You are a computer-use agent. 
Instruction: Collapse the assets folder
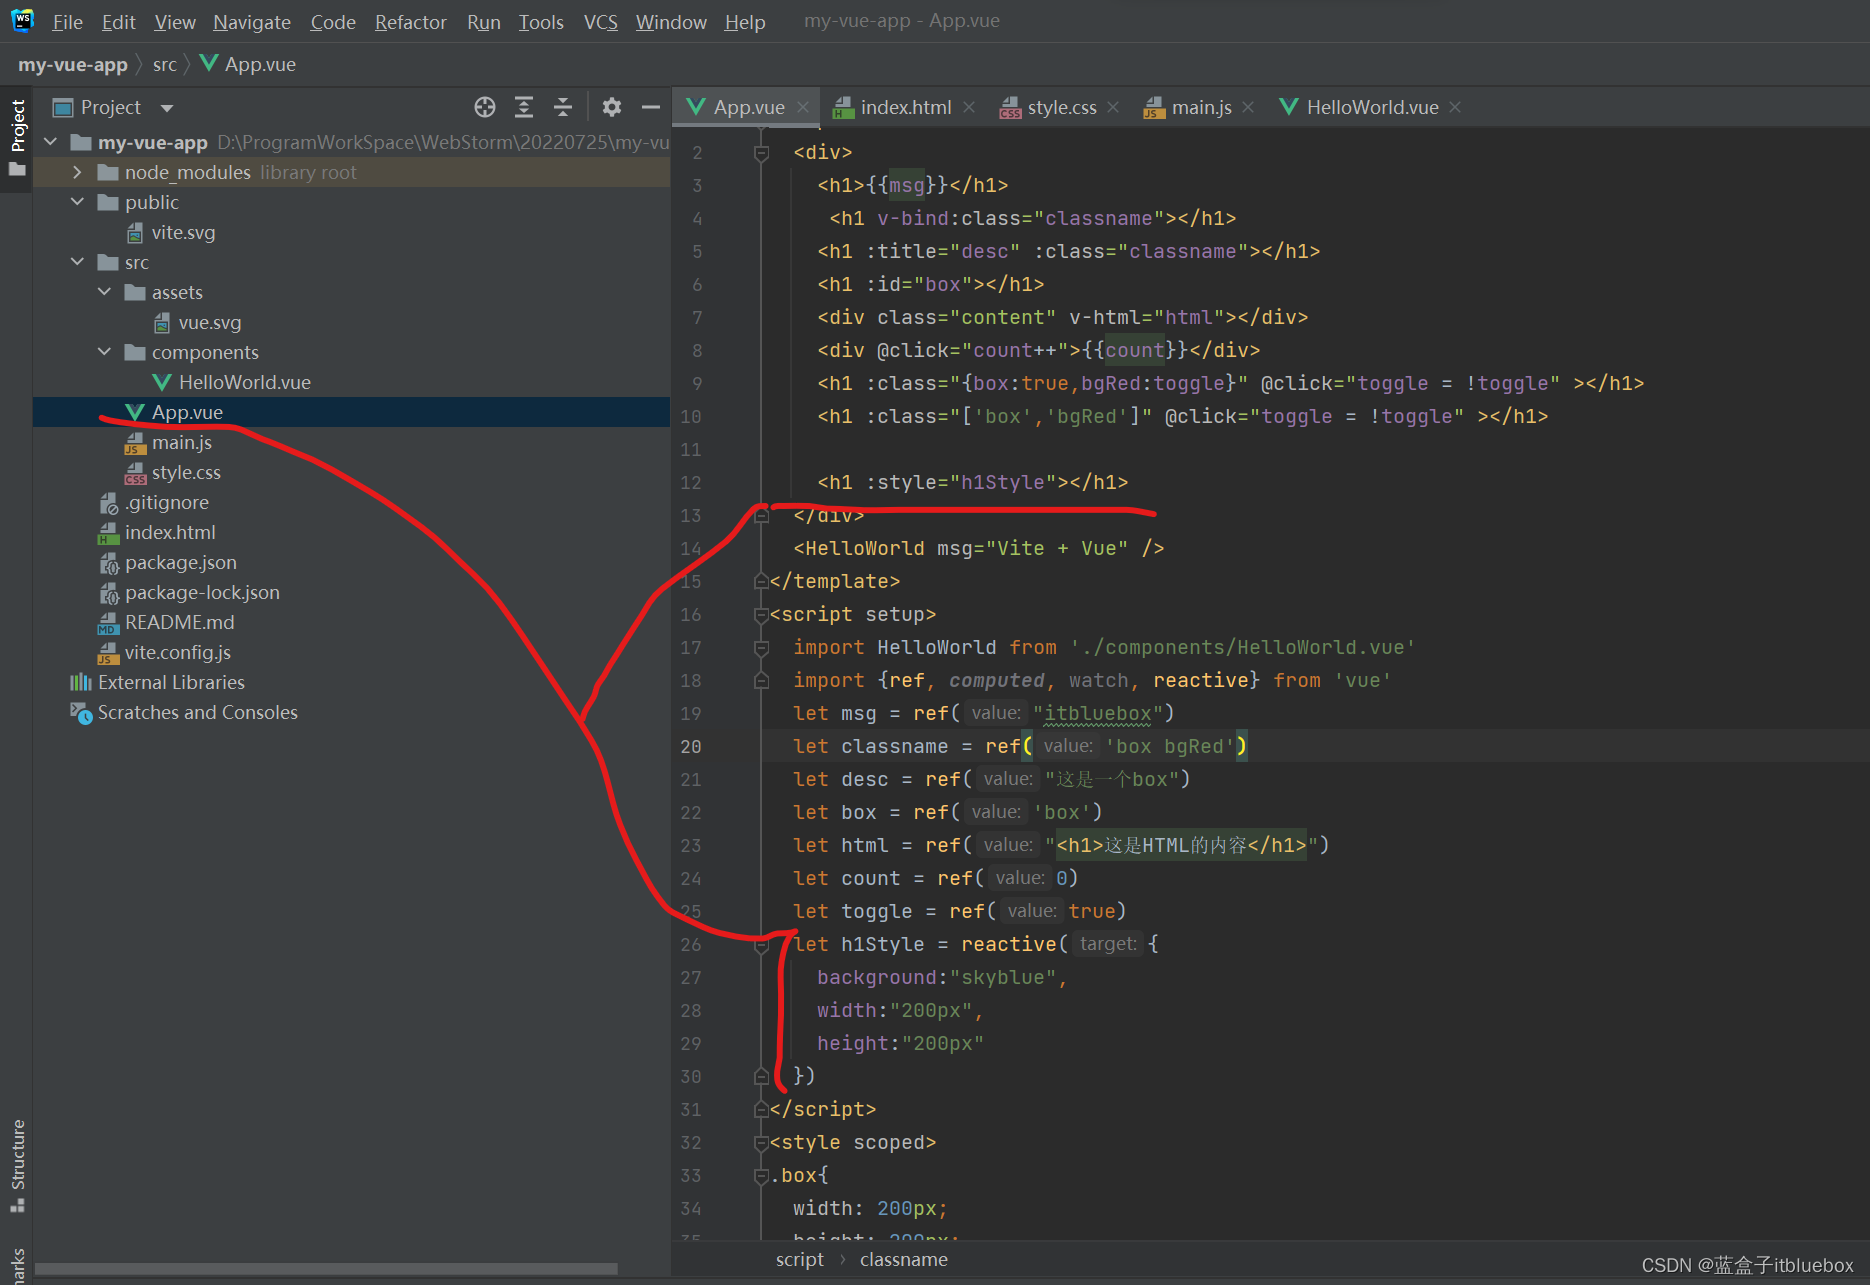click(x=105, y=292)
